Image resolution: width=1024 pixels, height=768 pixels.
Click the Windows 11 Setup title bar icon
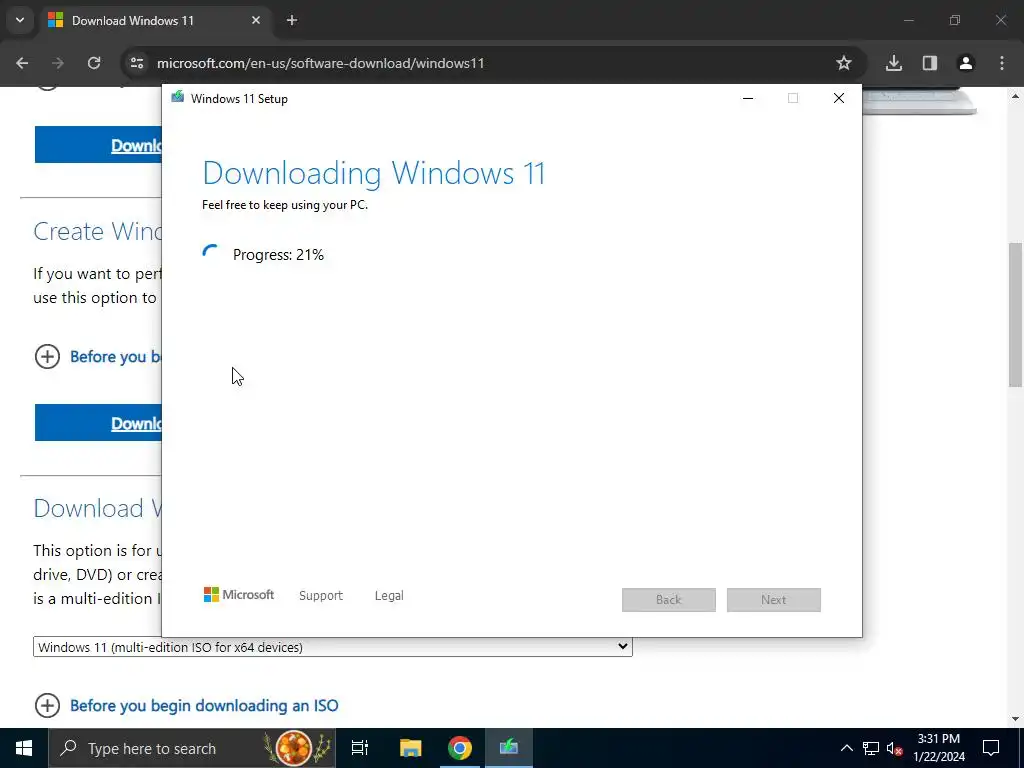click(178, 98)
